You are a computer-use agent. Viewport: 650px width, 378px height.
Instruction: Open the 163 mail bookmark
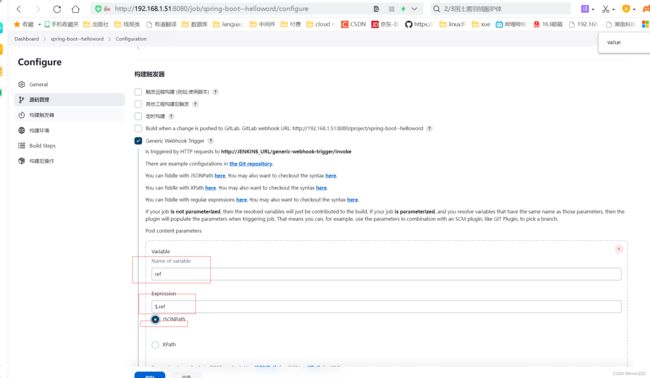click(548, 24)
